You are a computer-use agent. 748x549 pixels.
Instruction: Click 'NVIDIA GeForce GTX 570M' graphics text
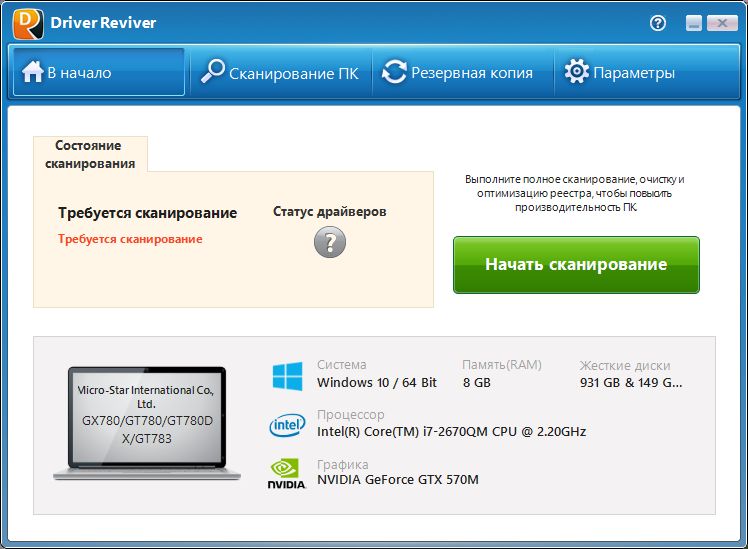pos(398,480)
